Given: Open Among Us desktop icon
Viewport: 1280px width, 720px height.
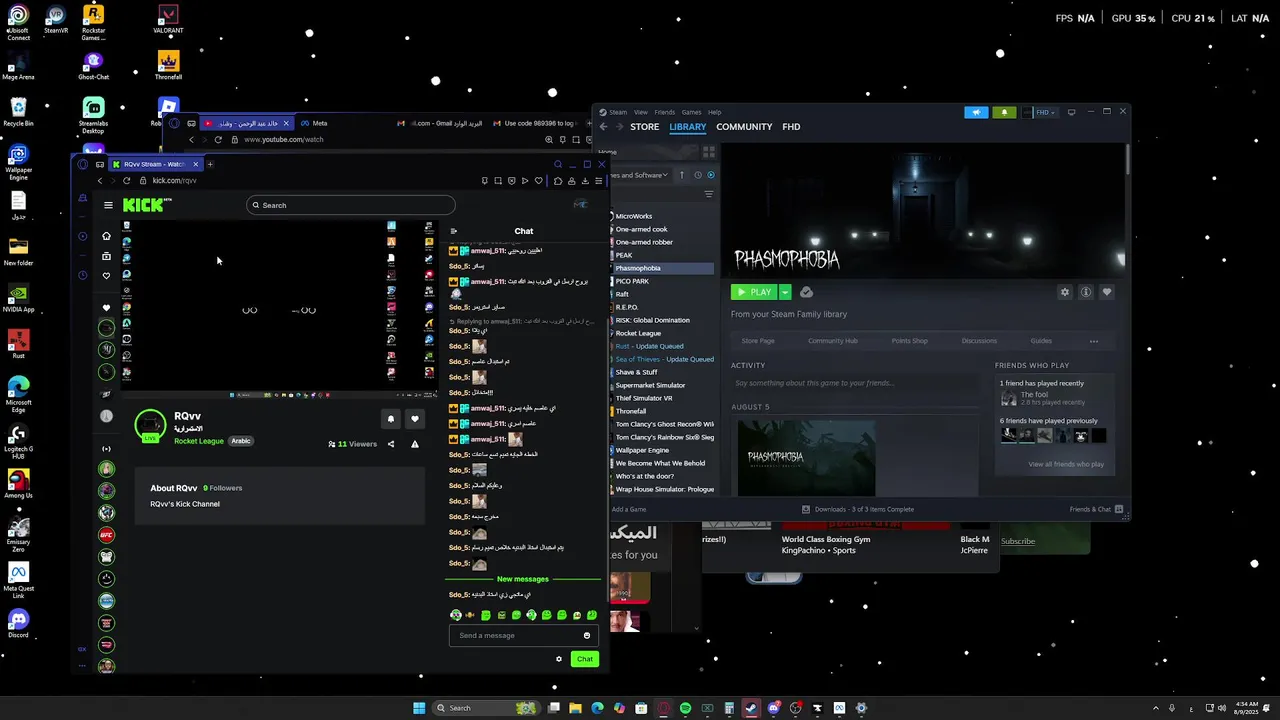Looking at the screenshot, I should tap(18, 483).
